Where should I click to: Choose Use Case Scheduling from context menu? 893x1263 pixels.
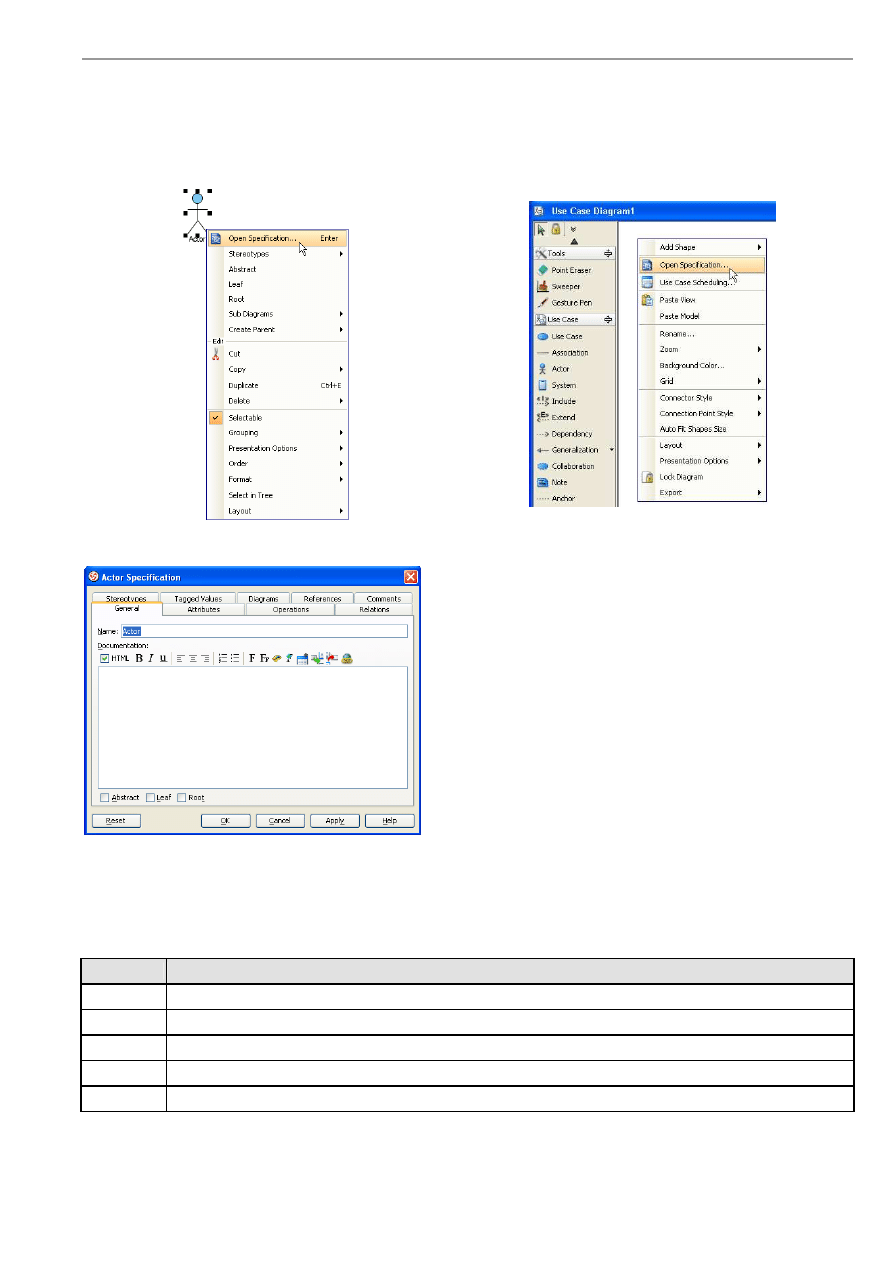(x=695, y=282)
